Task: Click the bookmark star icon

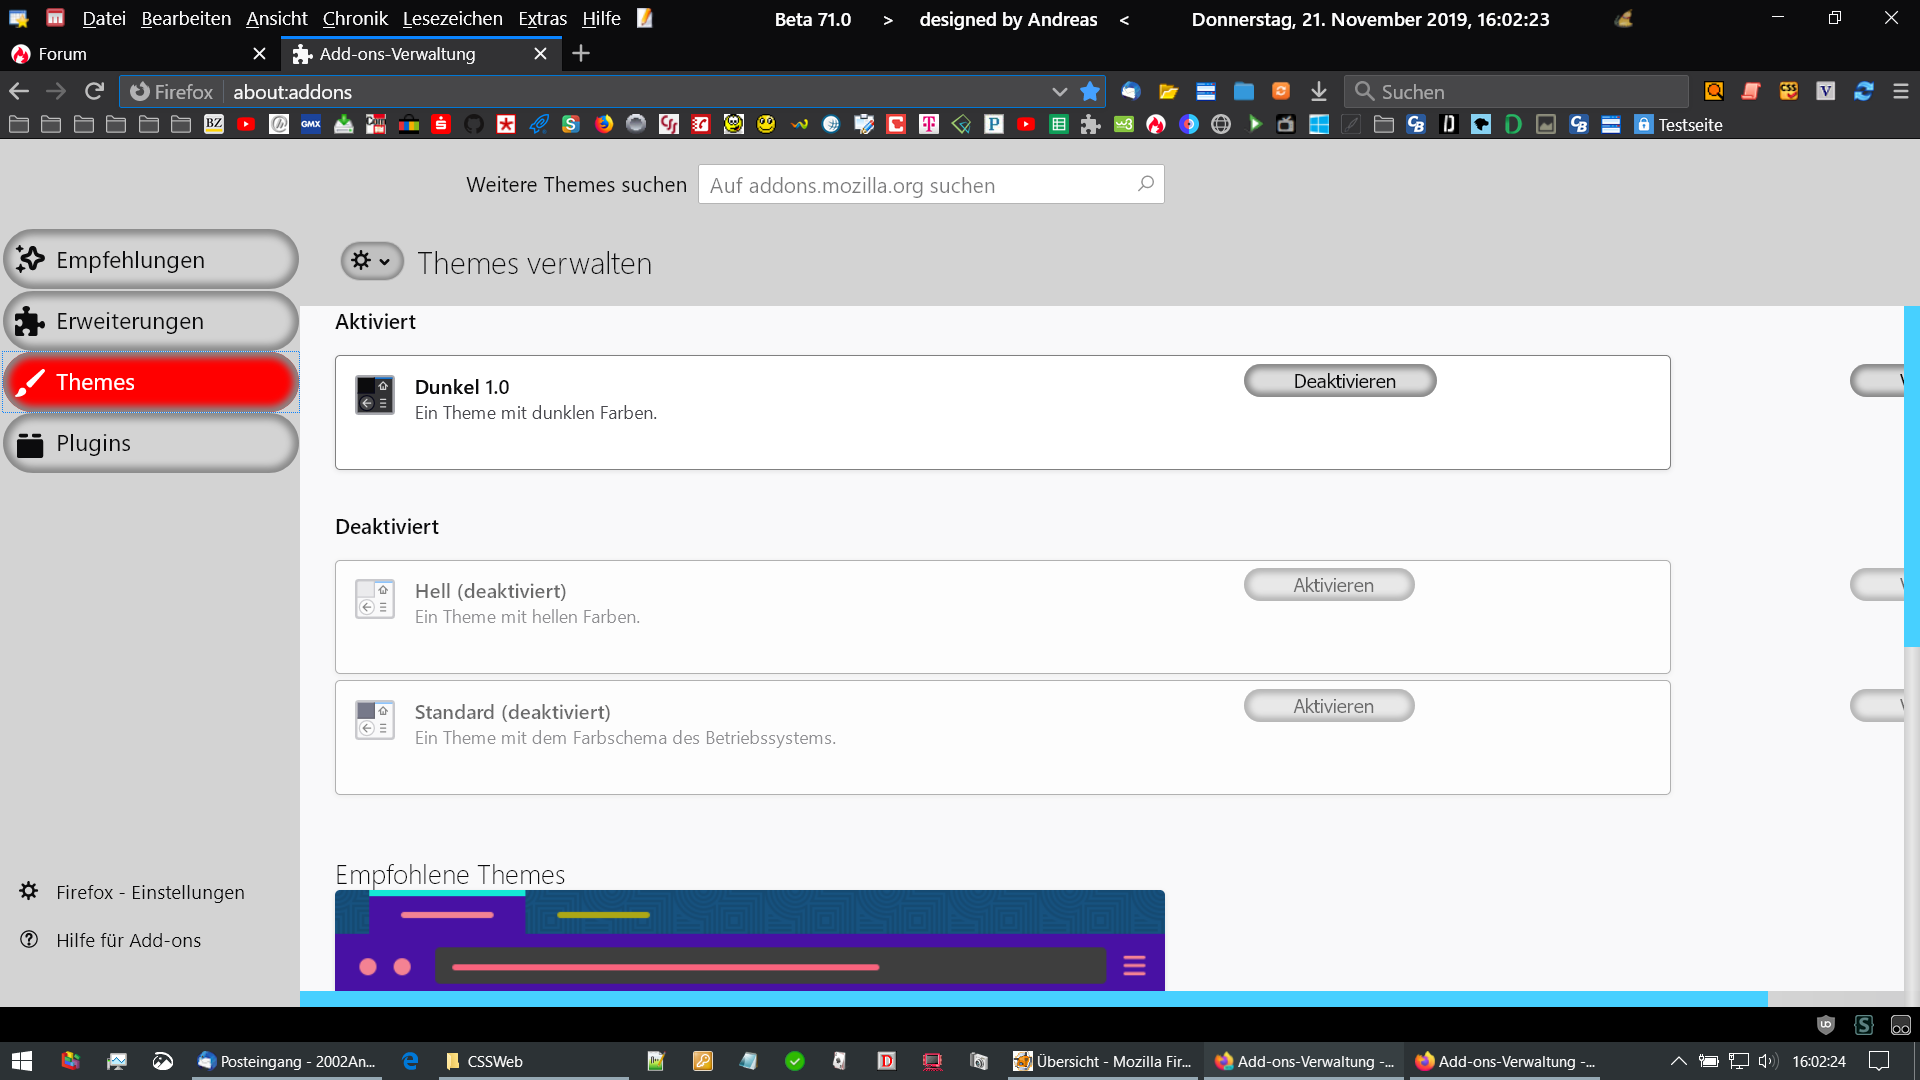Action: 1090,91
